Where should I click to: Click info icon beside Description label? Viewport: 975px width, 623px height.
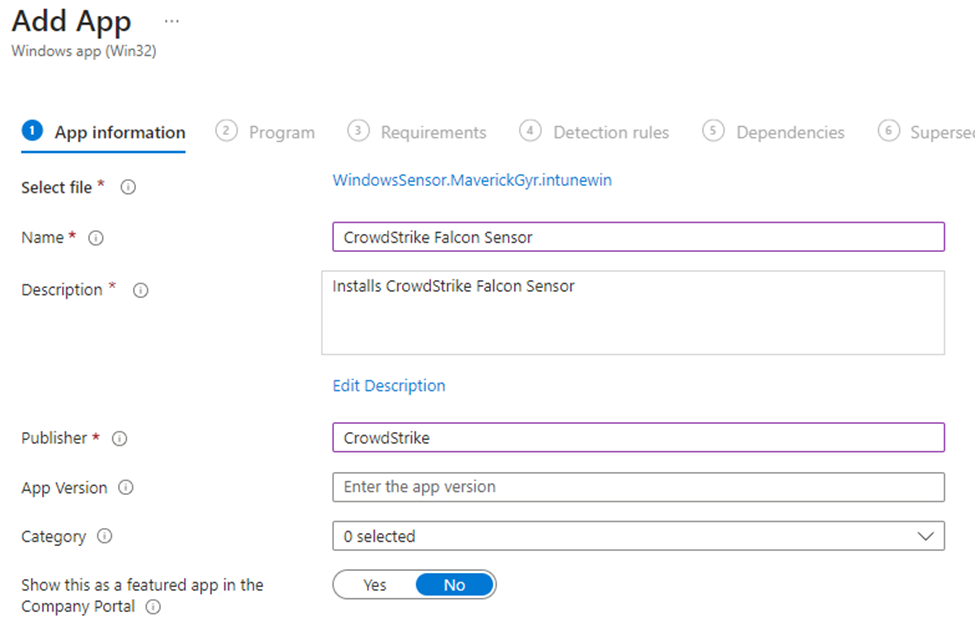[x=141, y=290]
